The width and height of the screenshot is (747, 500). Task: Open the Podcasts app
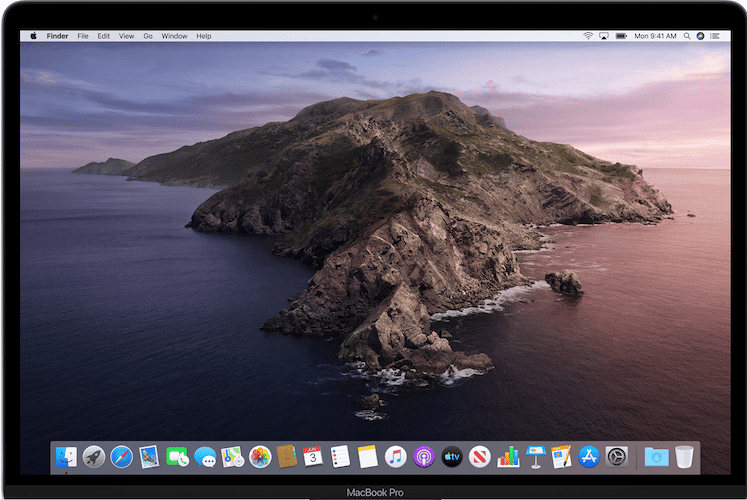(x=423, y=457)
